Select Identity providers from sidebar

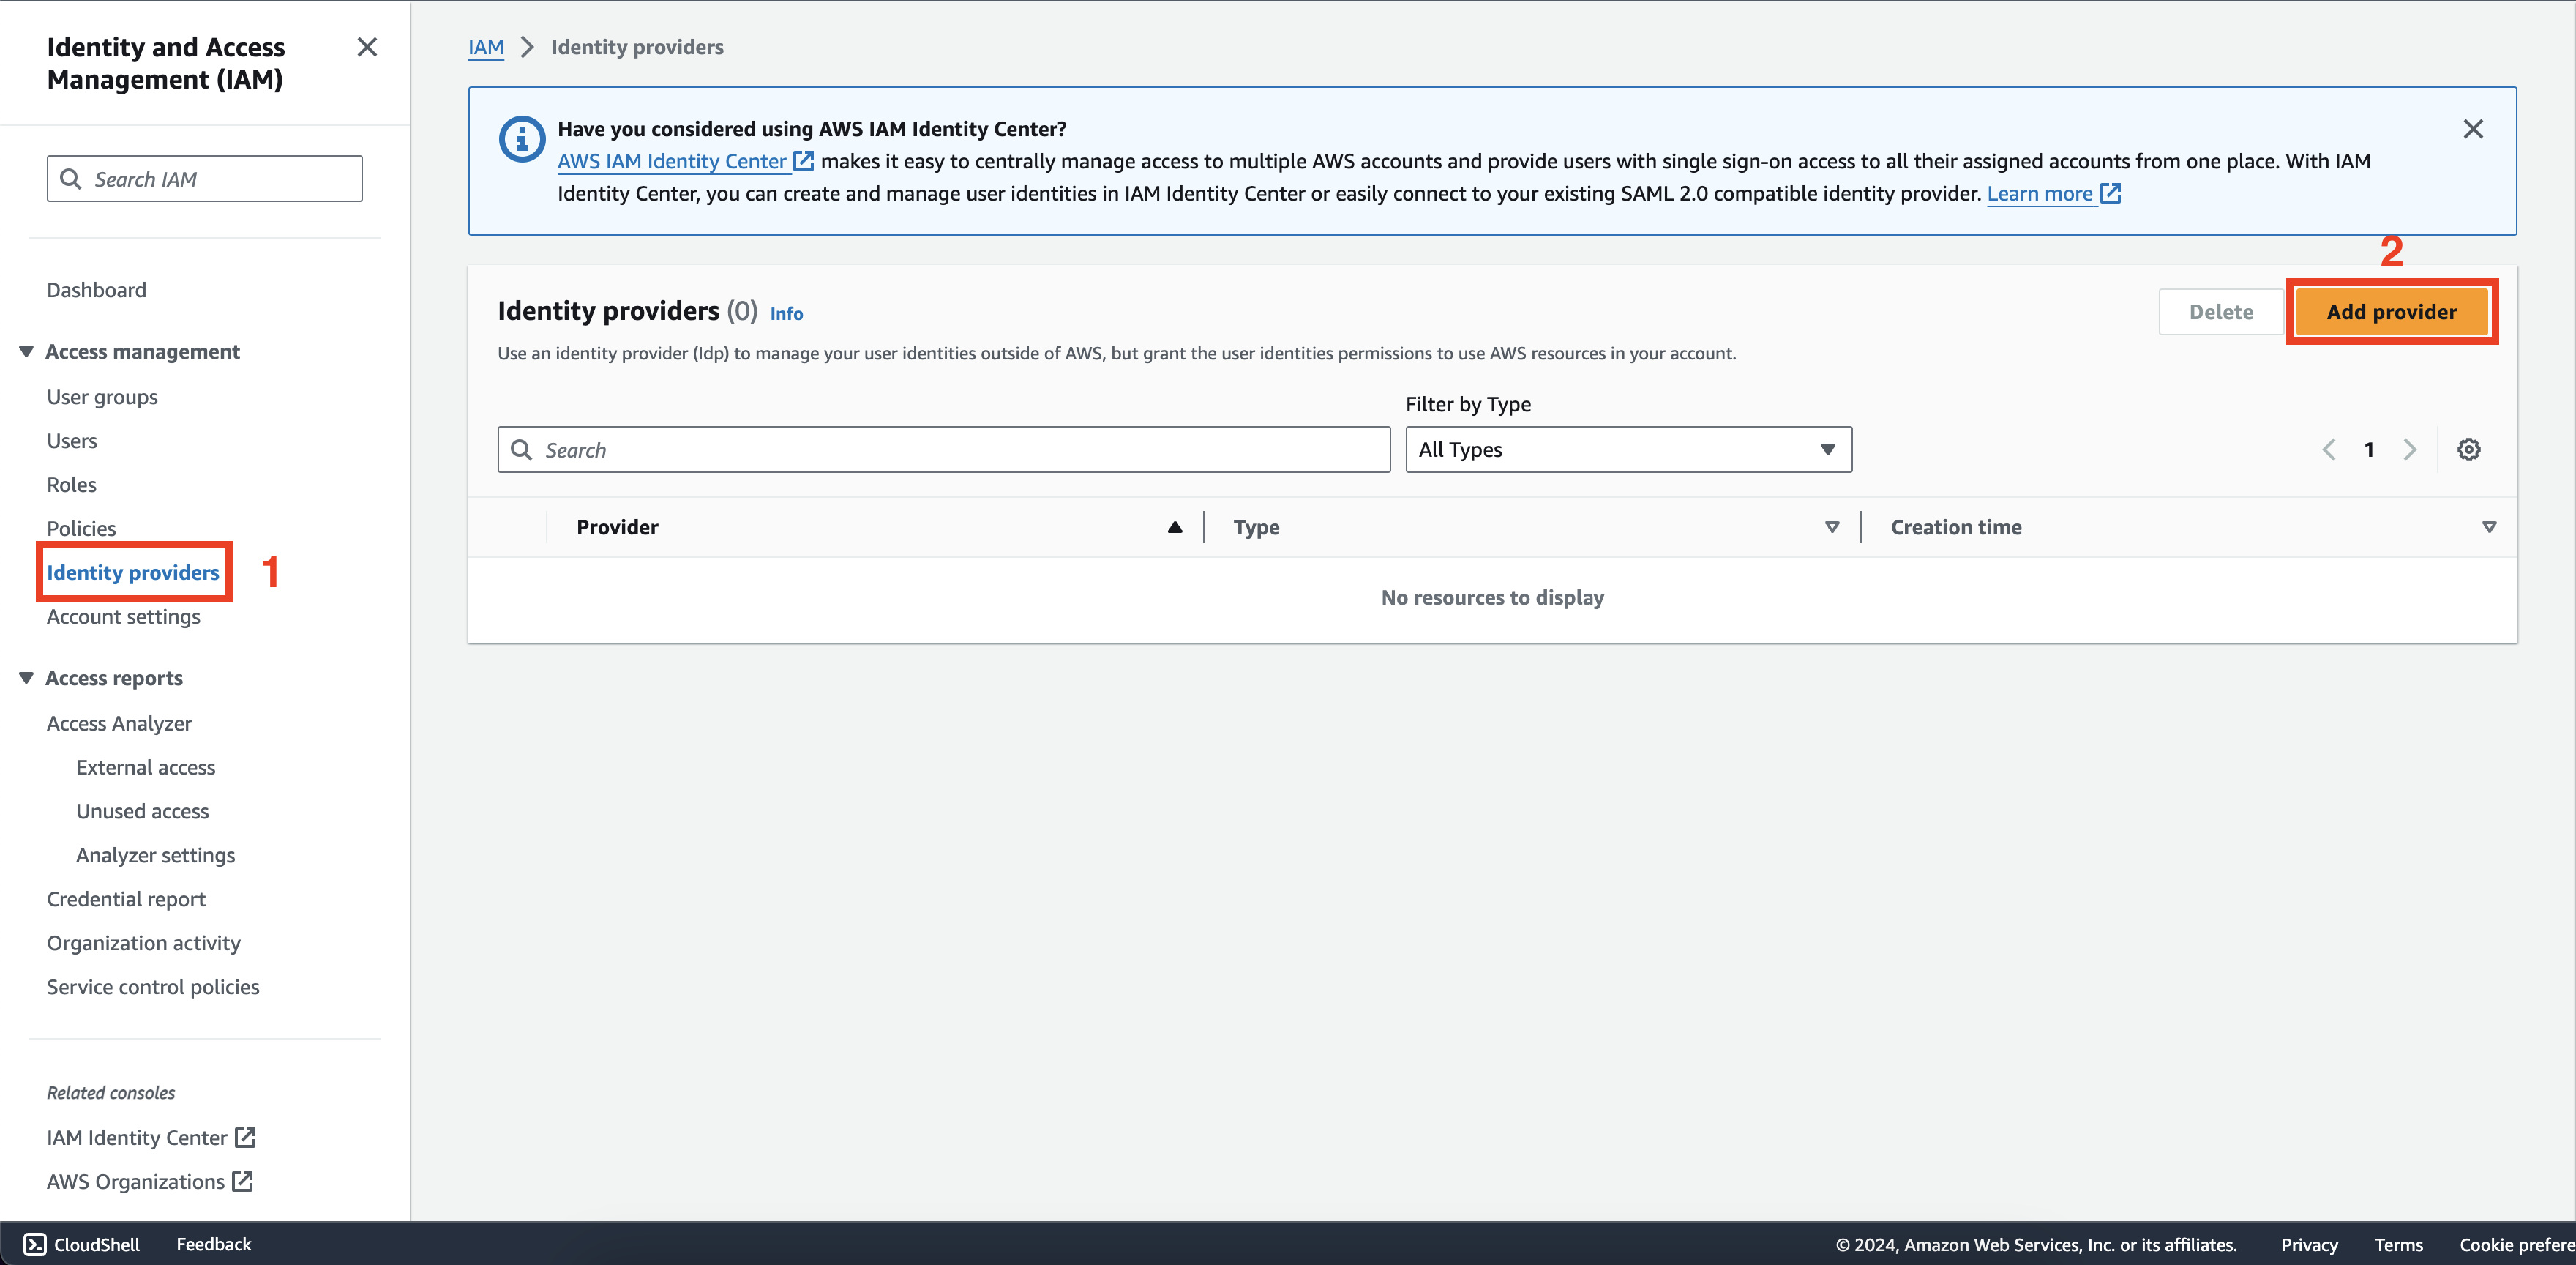(x=133, y=570)
